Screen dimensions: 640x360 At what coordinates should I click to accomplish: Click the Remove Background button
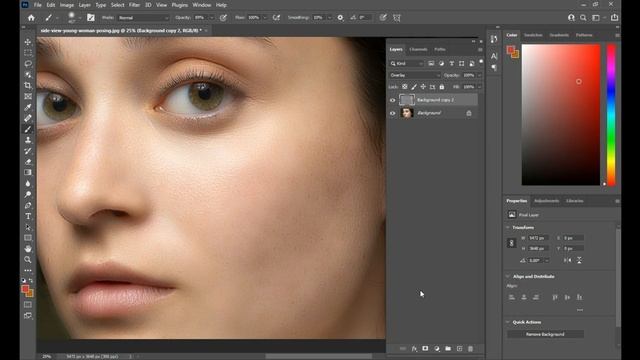[545, 334]
